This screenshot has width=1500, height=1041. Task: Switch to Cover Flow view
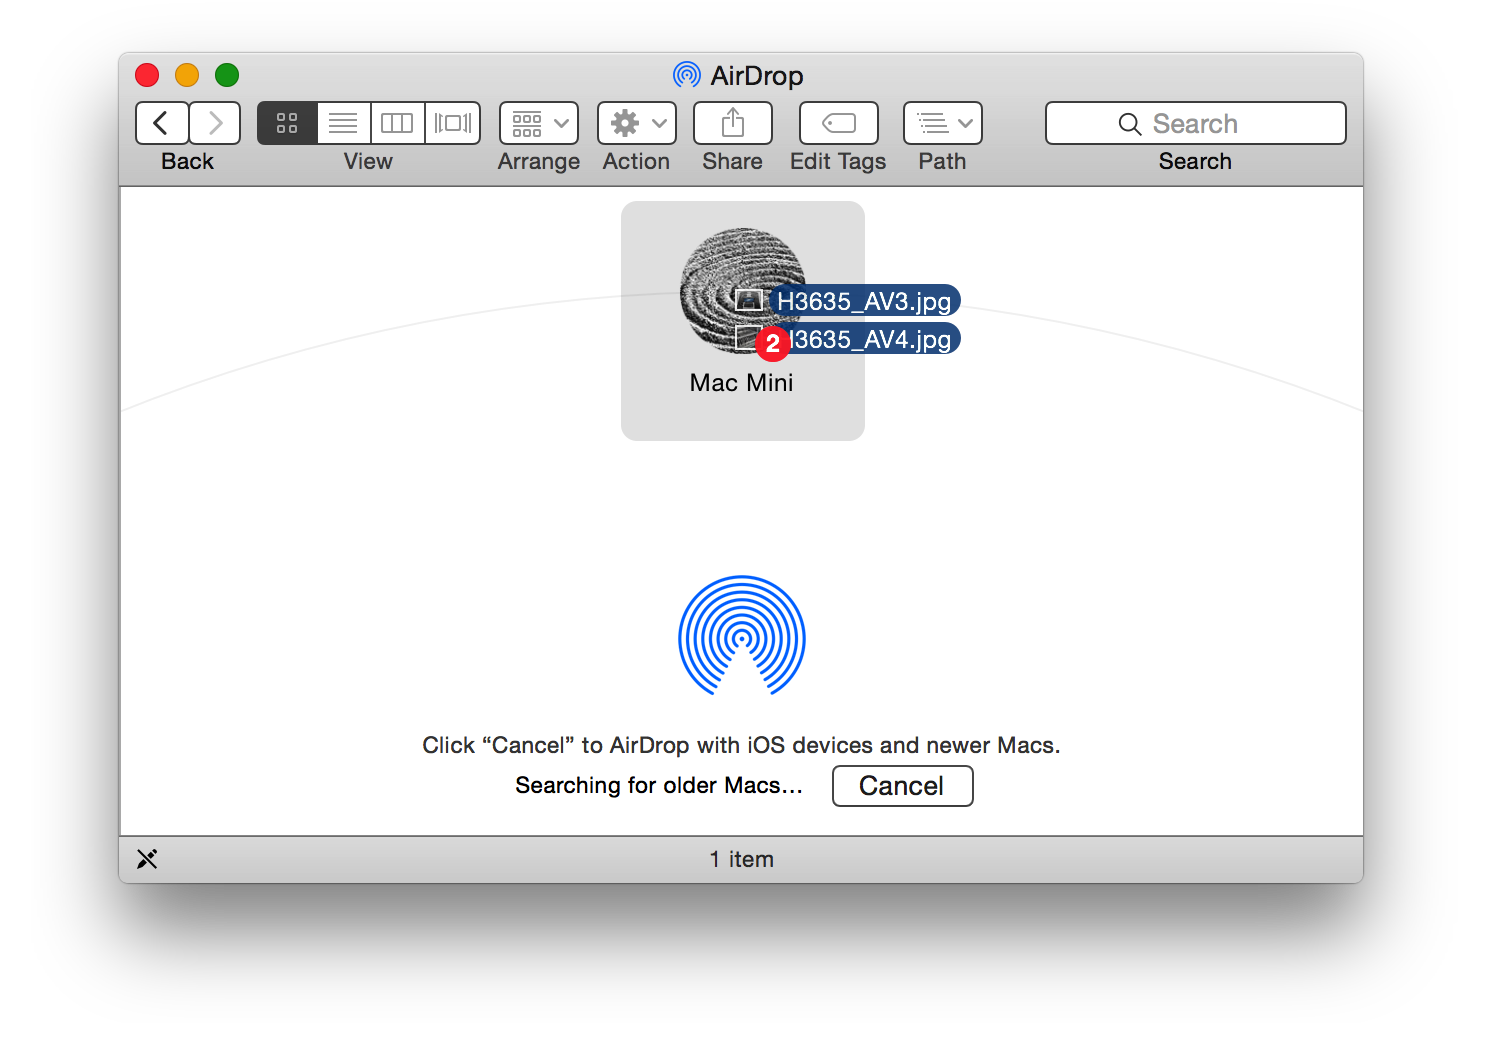pyautogui.click(x=453, y=123)
